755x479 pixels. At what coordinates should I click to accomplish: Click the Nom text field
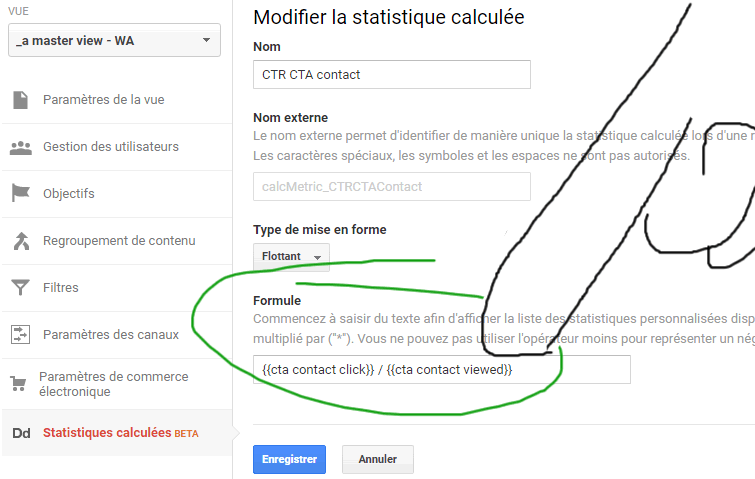392,75
